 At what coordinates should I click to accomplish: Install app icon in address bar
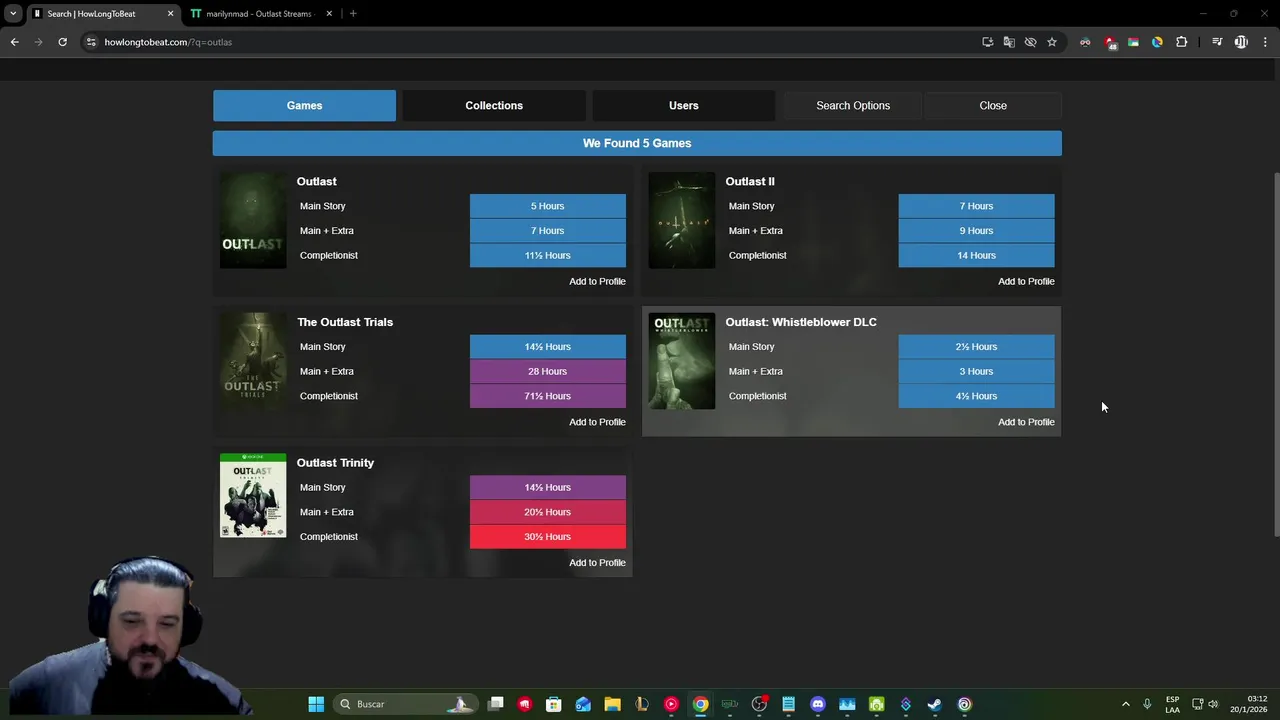click(x=987, y=42)
